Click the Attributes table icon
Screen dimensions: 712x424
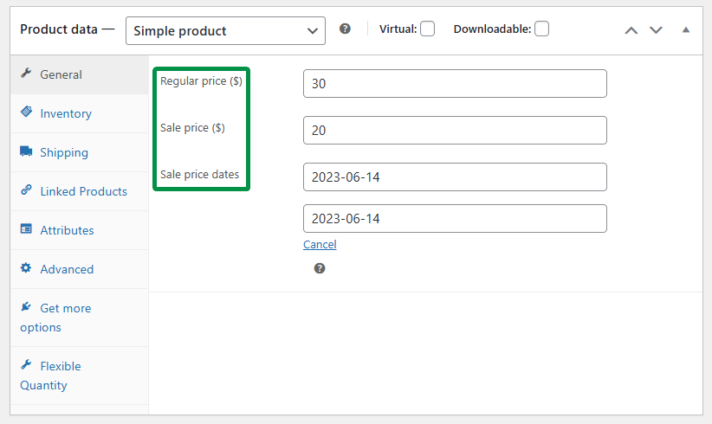pos(26,229)
